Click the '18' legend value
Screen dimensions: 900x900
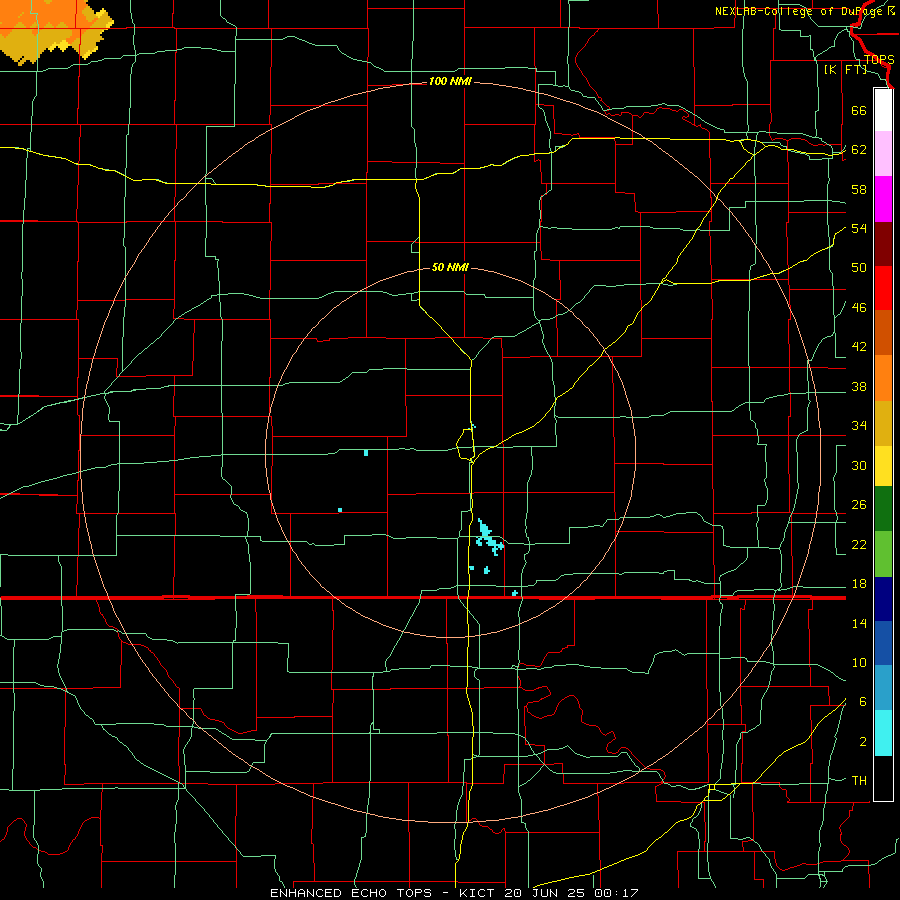[x=859, y=584]
